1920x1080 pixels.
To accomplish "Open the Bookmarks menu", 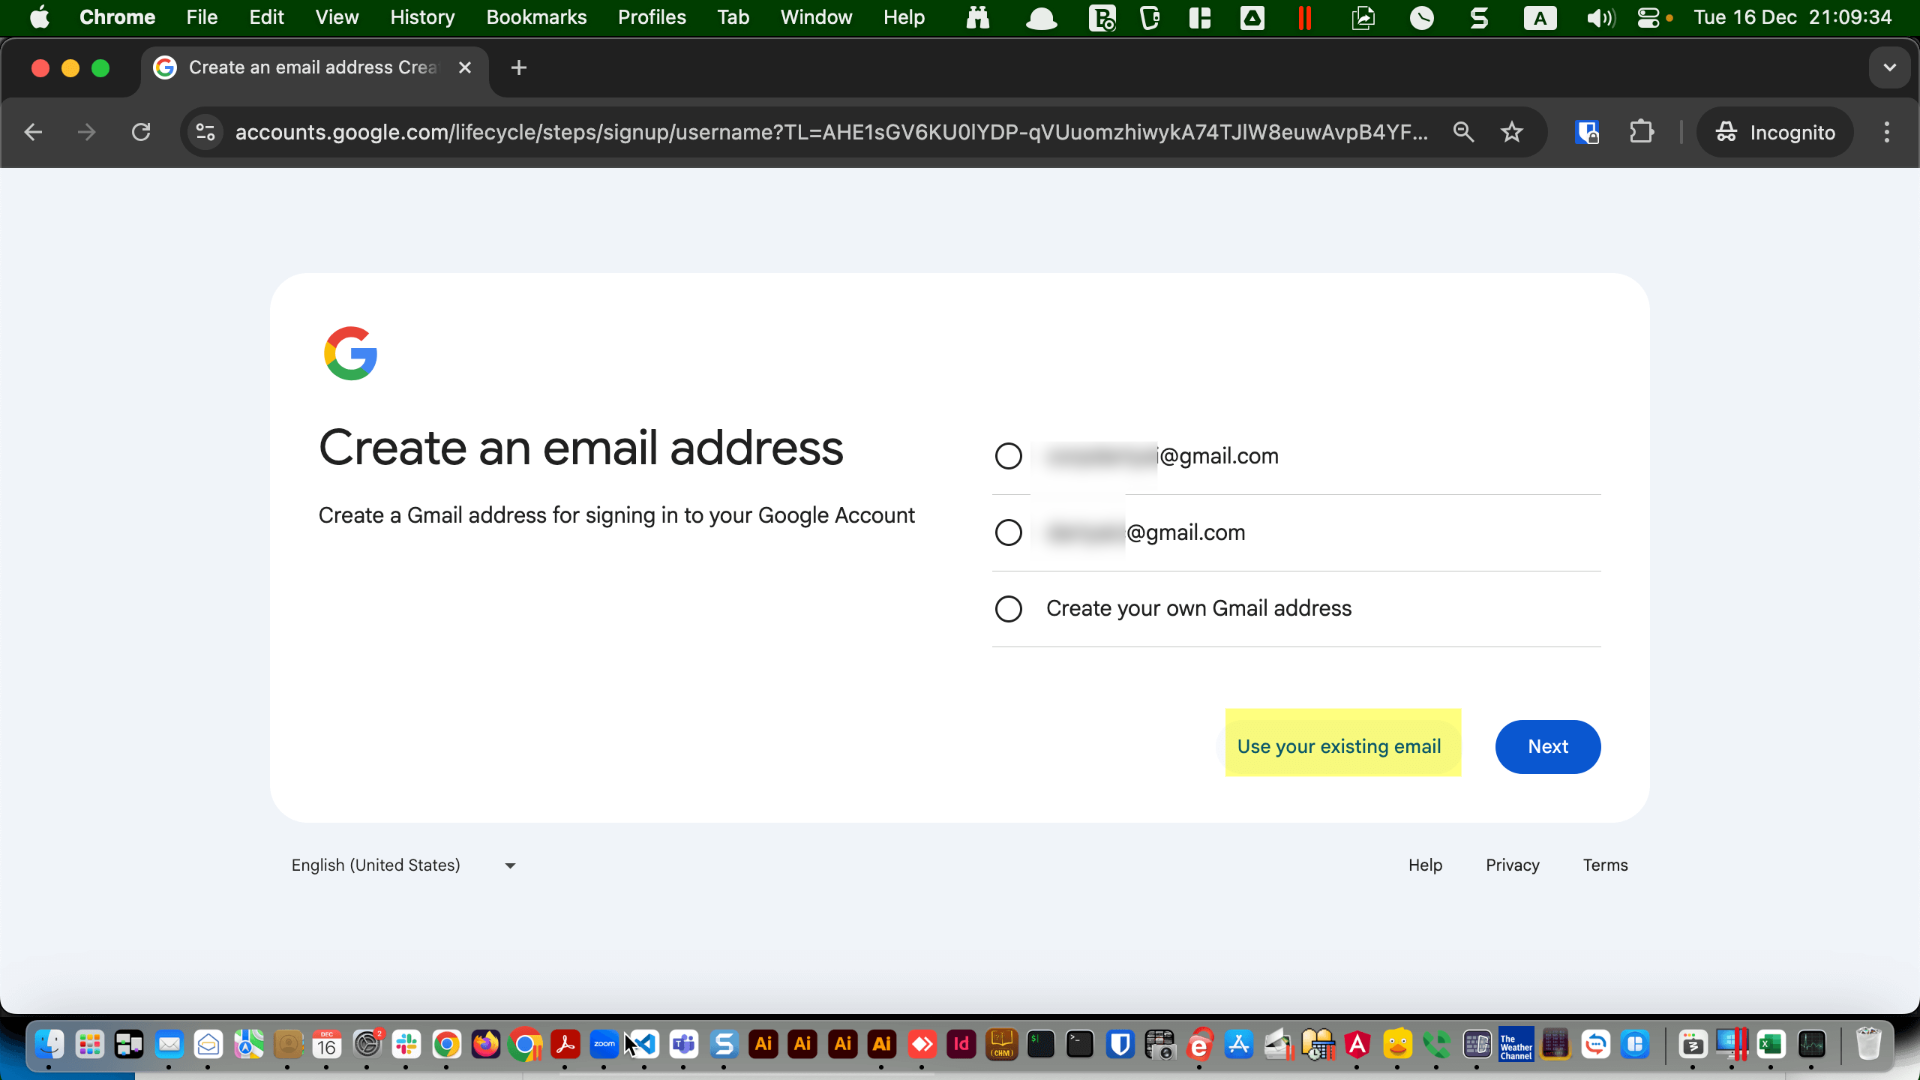I will [536, 17].
